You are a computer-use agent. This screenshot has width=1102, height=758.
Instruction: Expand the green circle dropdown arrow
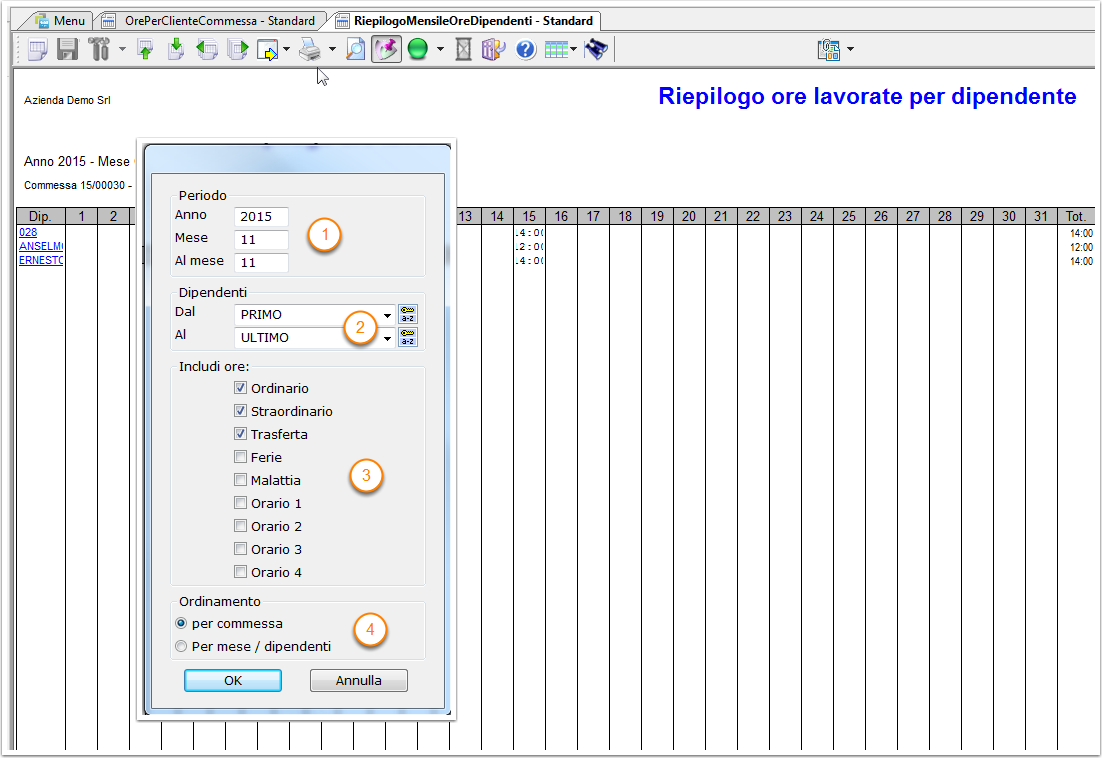(x=441, y=49)
